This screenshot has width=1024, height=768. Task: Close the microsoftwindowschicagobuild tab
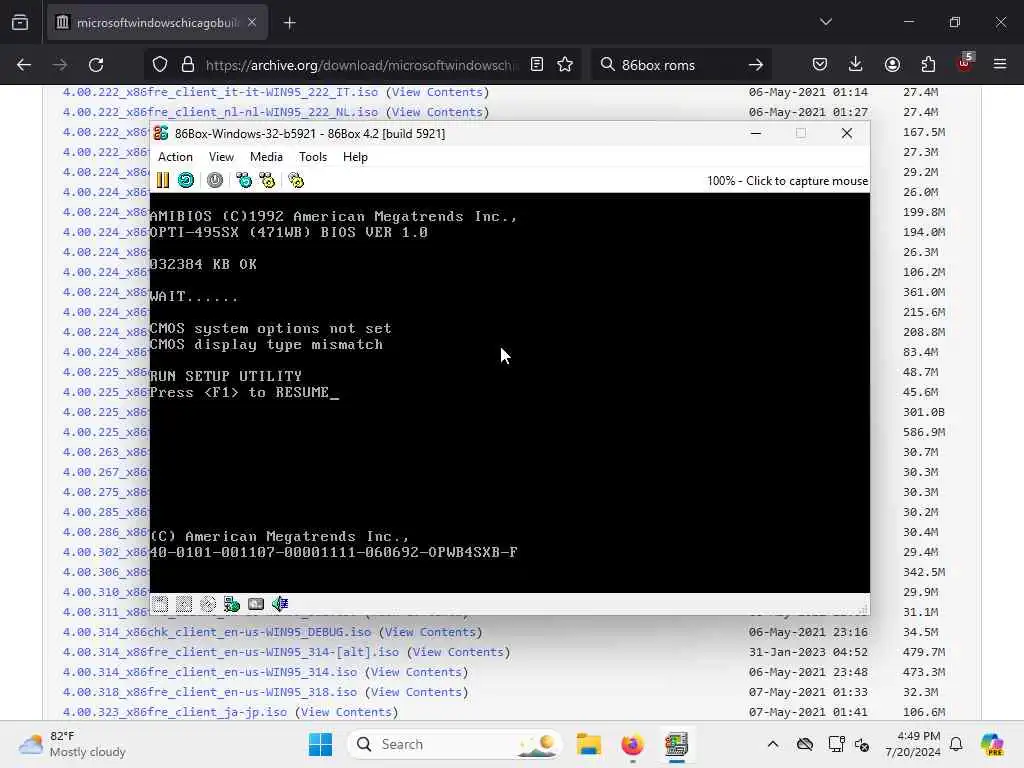[x=252, y=22]
